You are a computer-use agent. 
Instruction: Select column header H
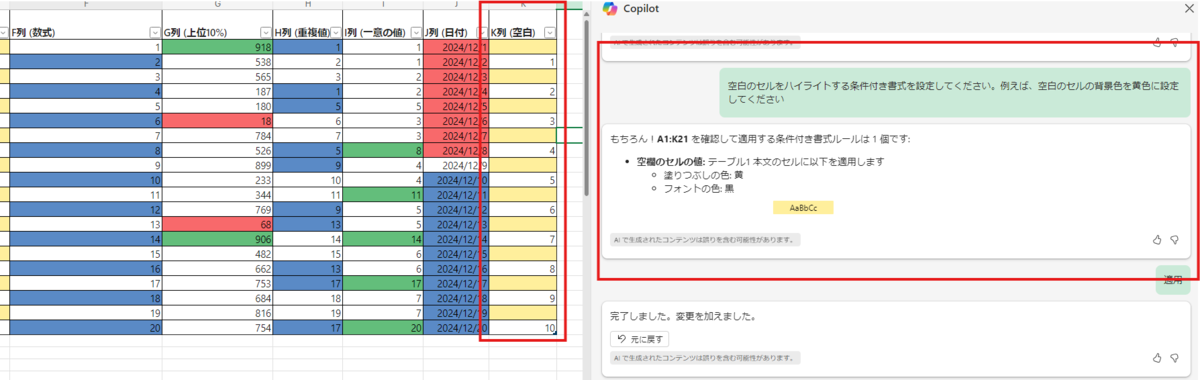coord(307,5)
